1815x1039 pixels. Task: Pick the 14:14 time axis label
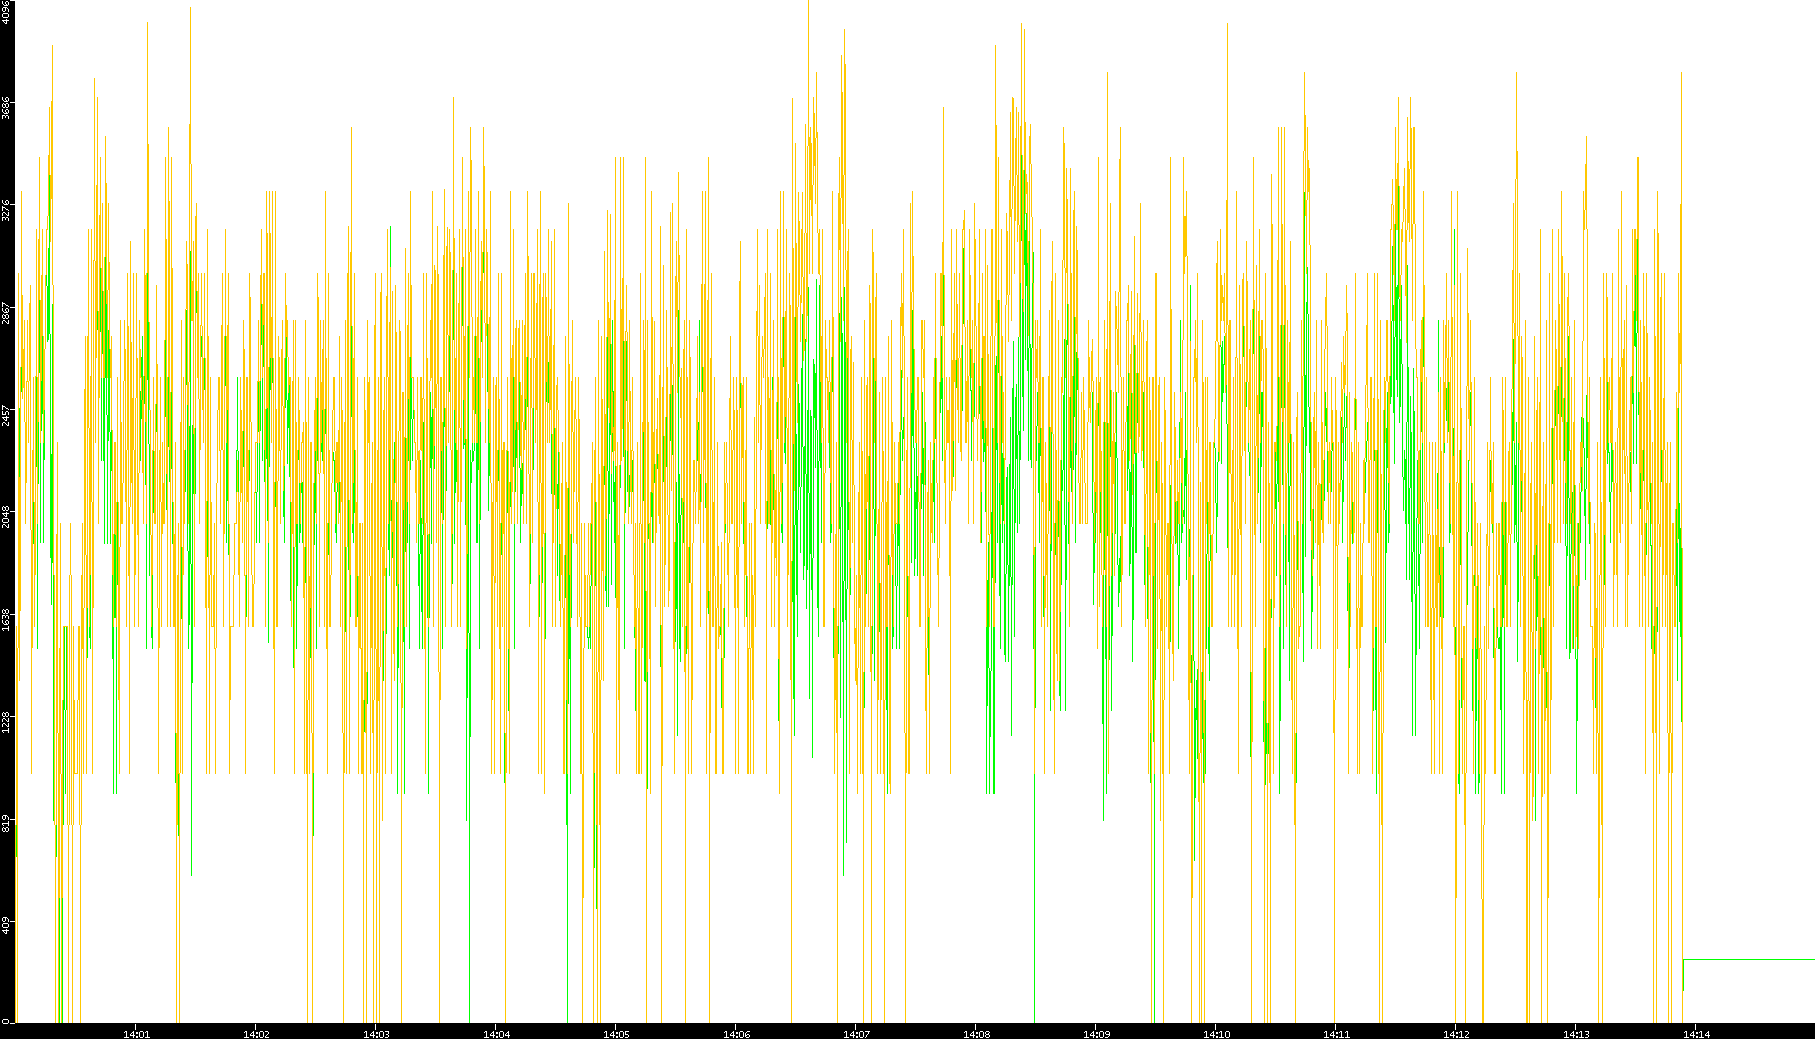[1697, 1034]
